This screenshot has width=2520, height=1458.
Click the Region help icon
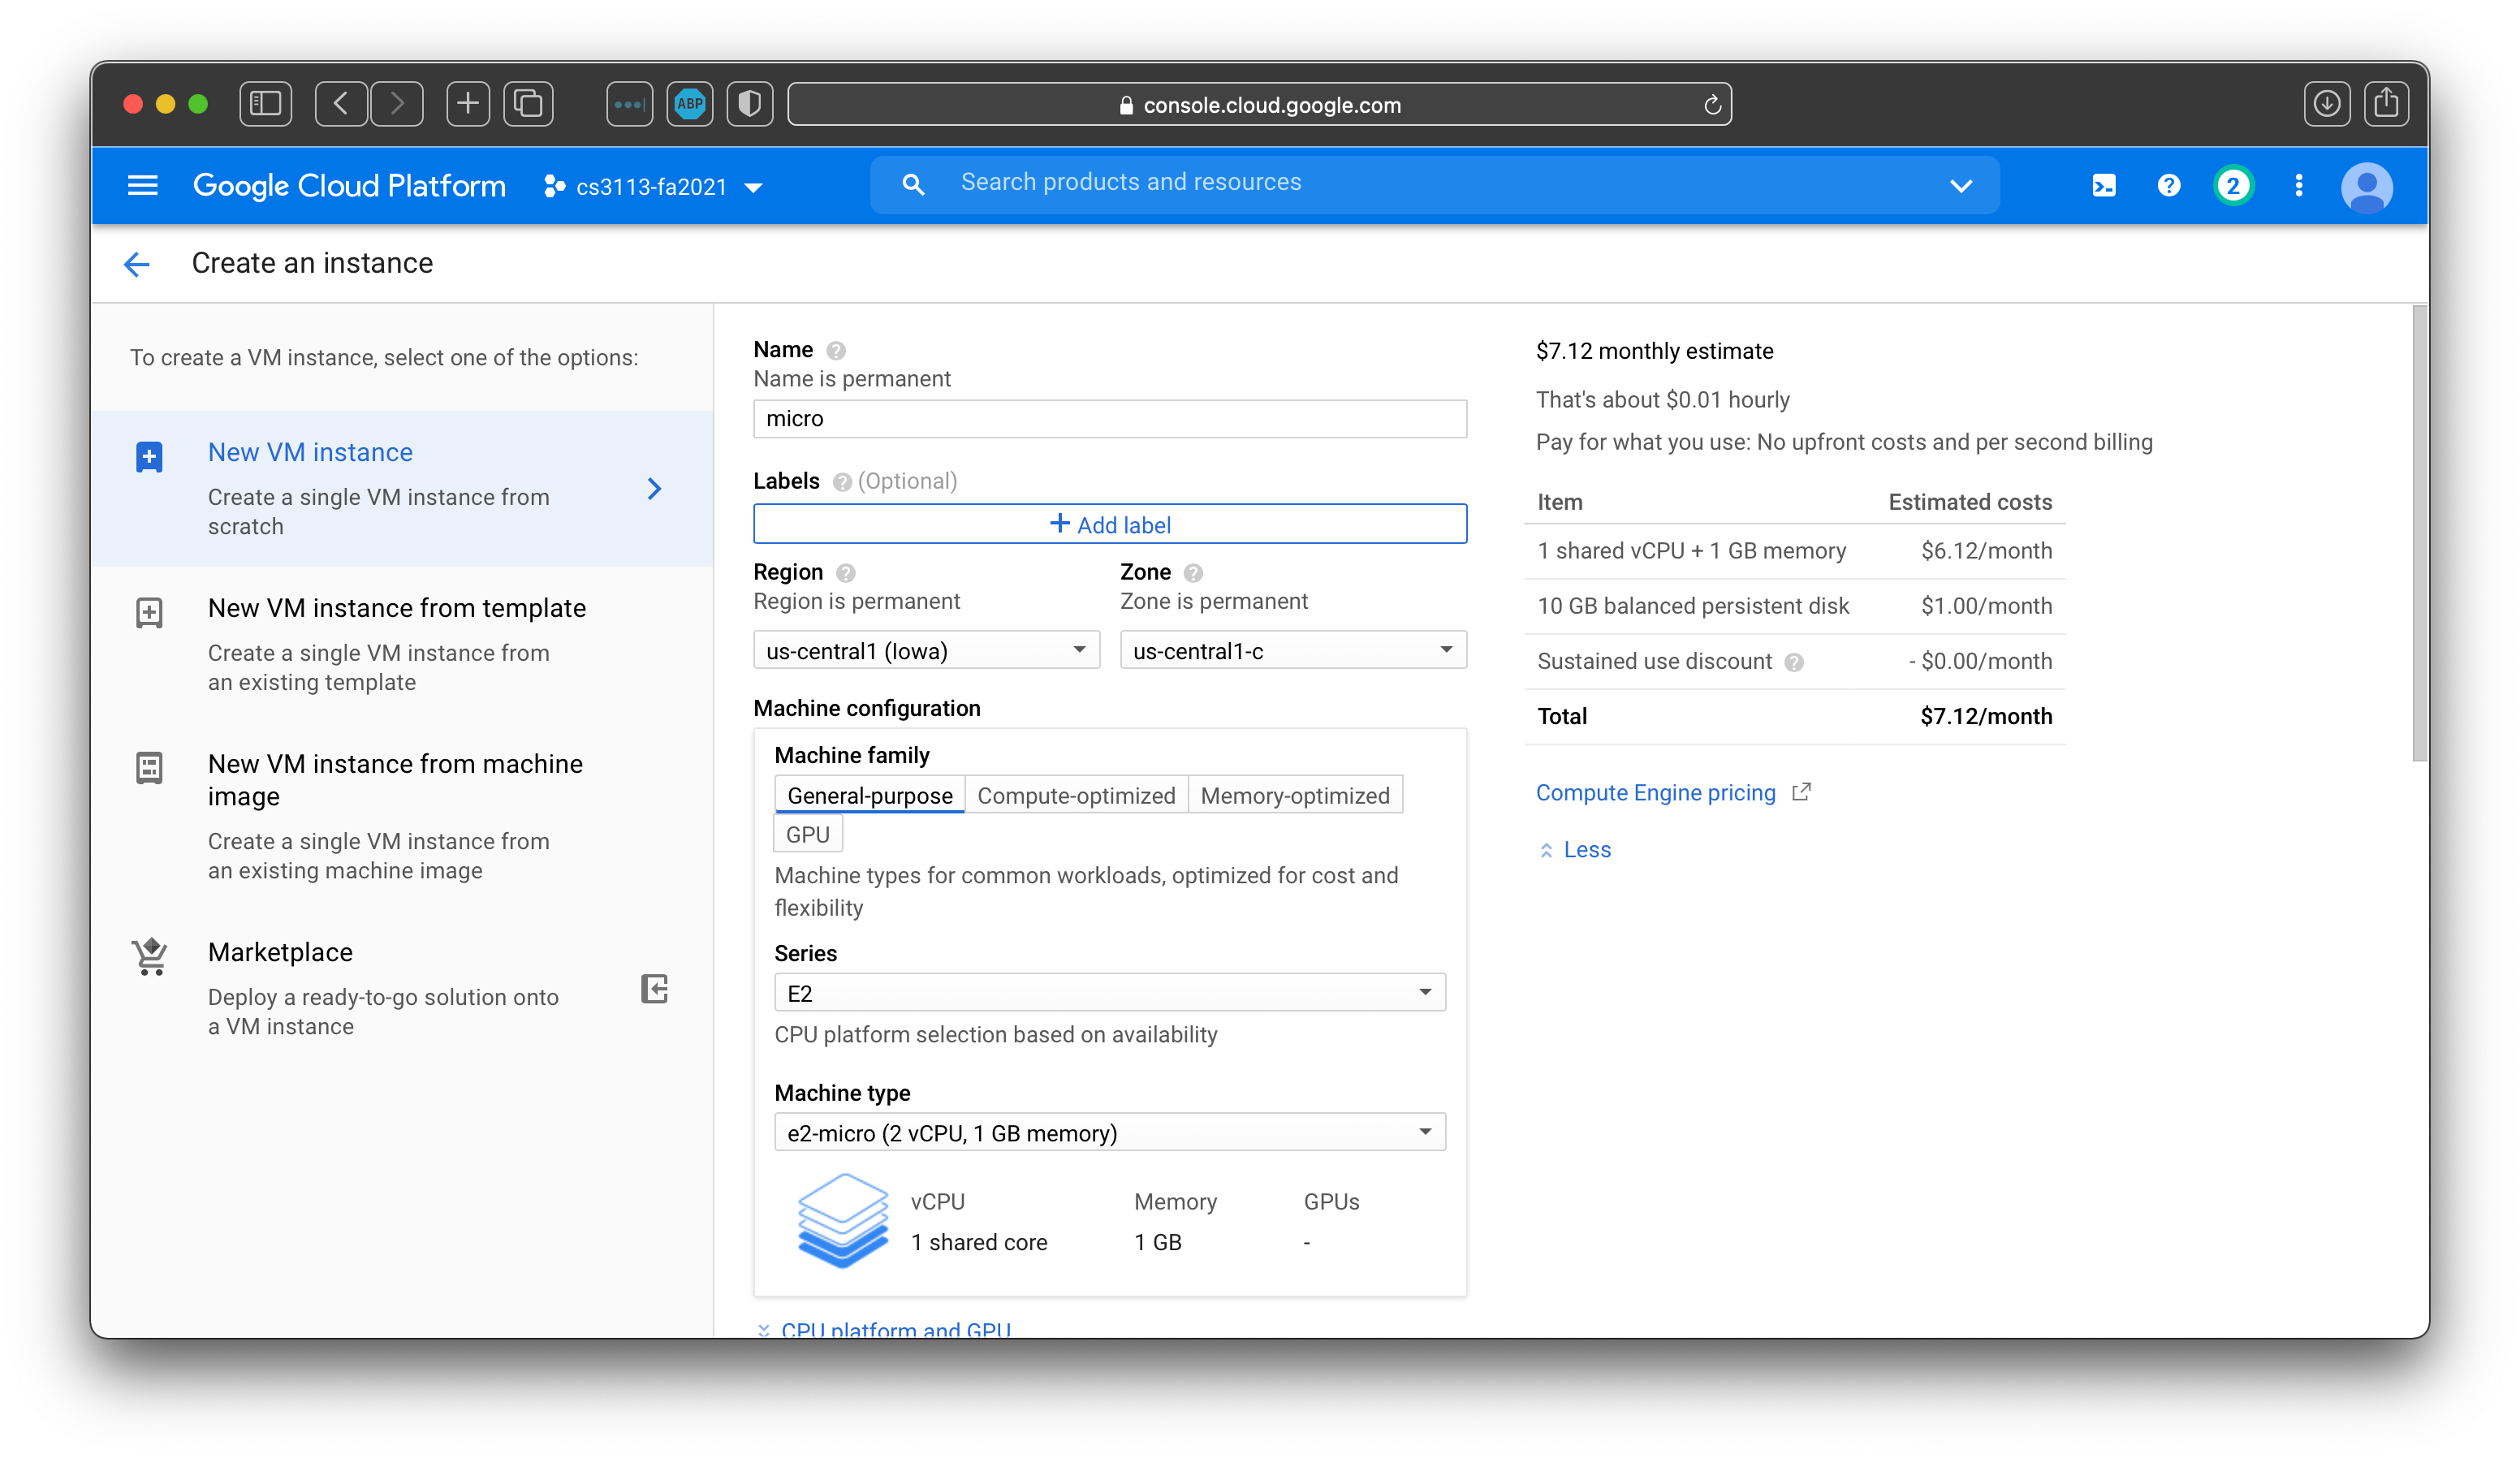(846, 574)
